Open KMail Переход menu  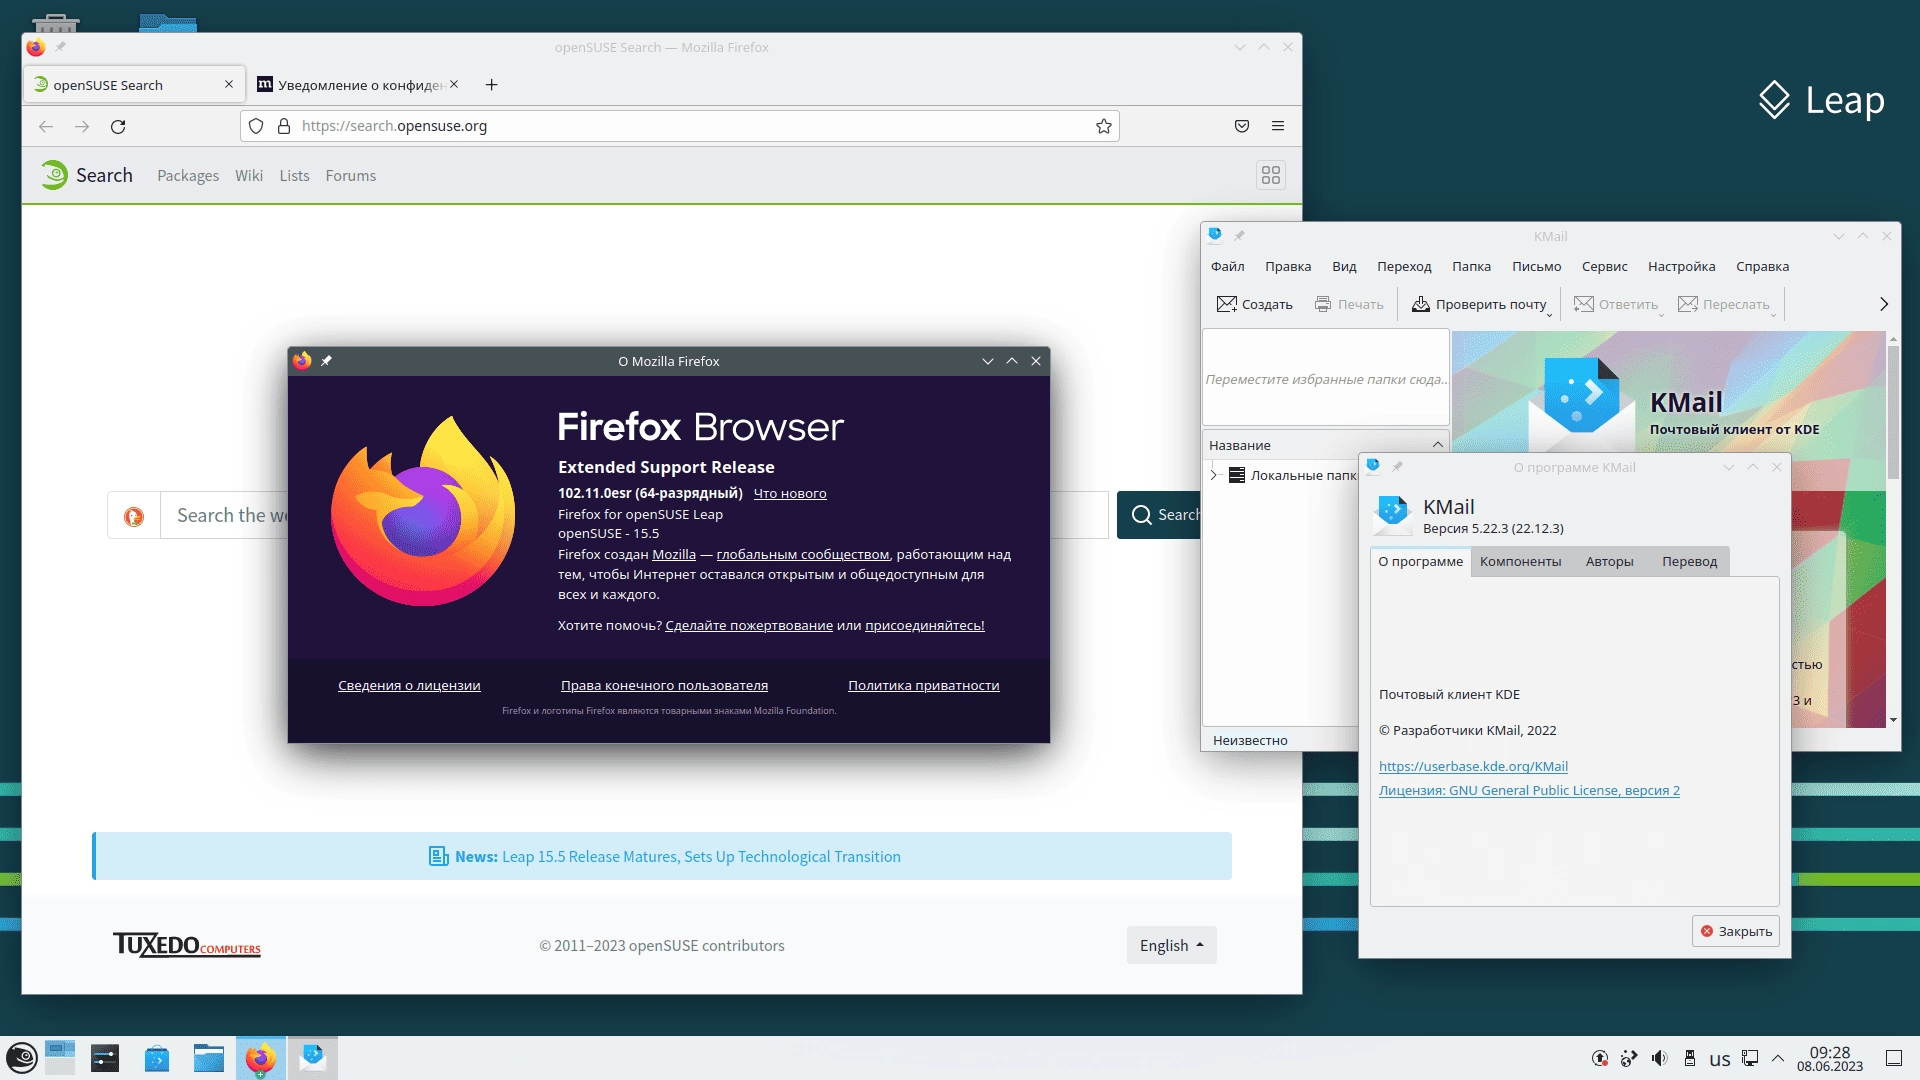pyautogui.click(x=1404, y=266)
